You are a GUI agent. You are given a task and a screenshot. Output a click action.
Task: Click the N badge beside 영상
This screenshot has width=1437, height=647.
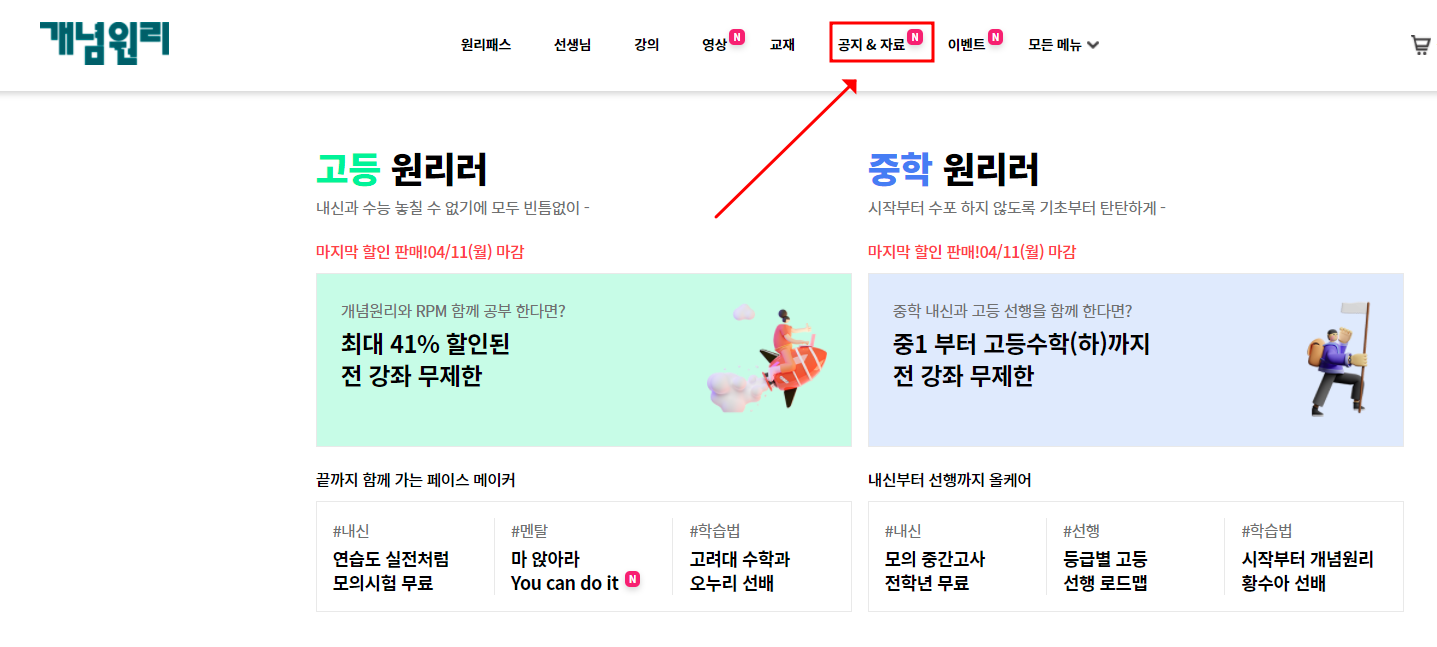[737, 37]
